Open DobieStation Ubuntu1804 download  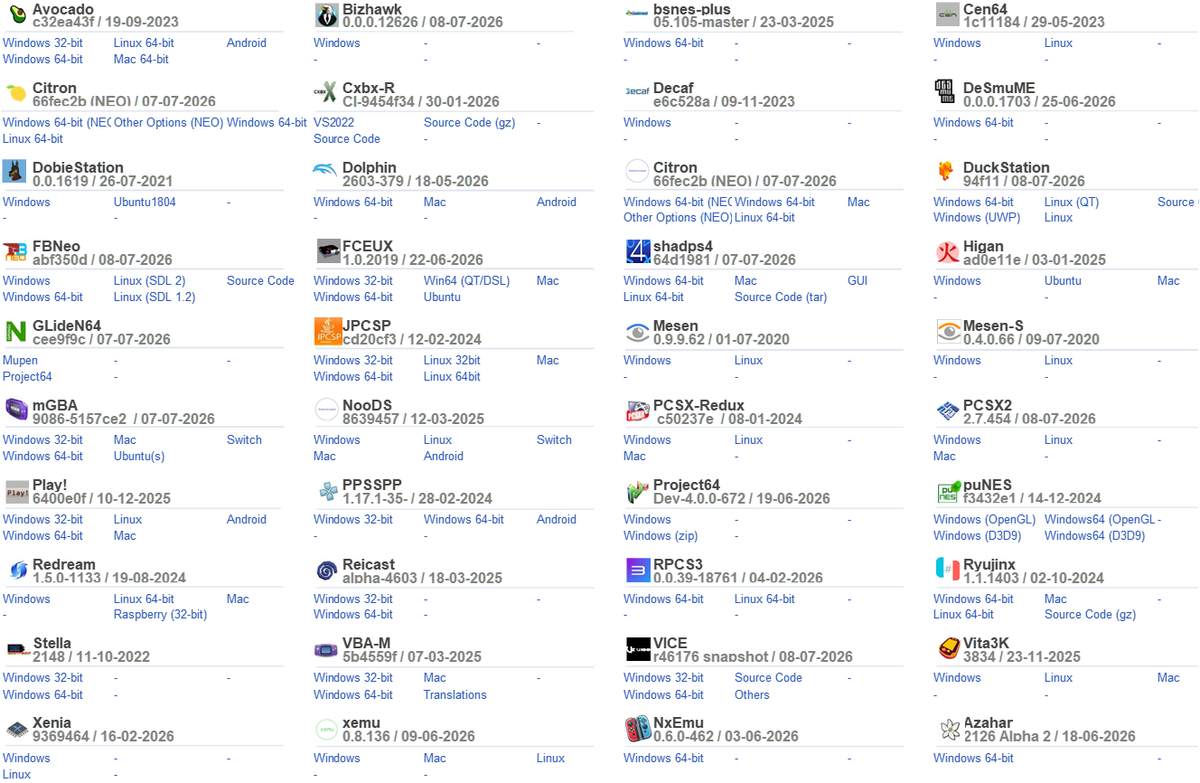click(x=145, y=202)
